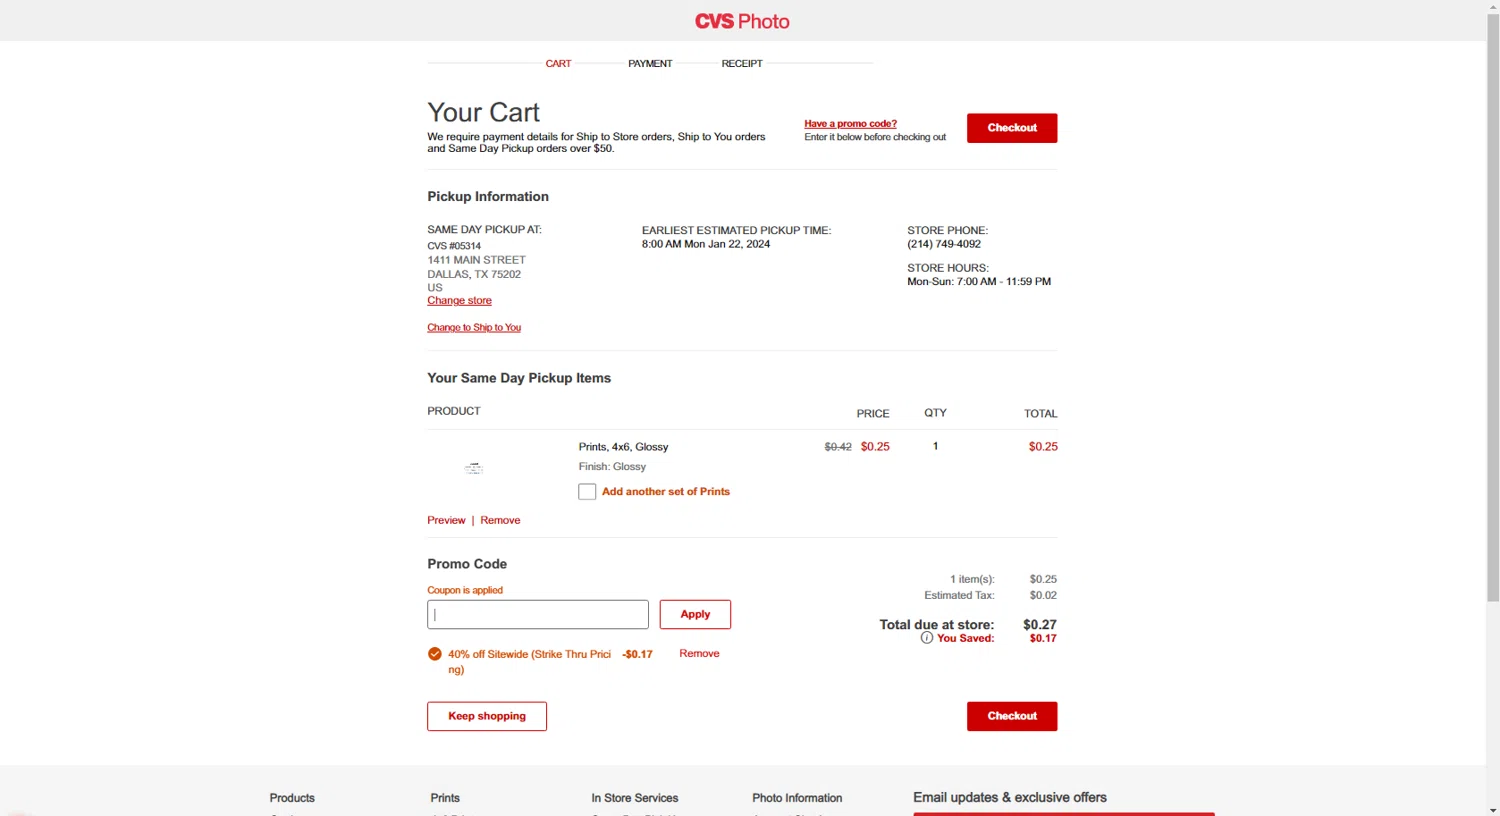Click Keep shopping button
The image size is (1500, 816).
click(x=487, y=716)
